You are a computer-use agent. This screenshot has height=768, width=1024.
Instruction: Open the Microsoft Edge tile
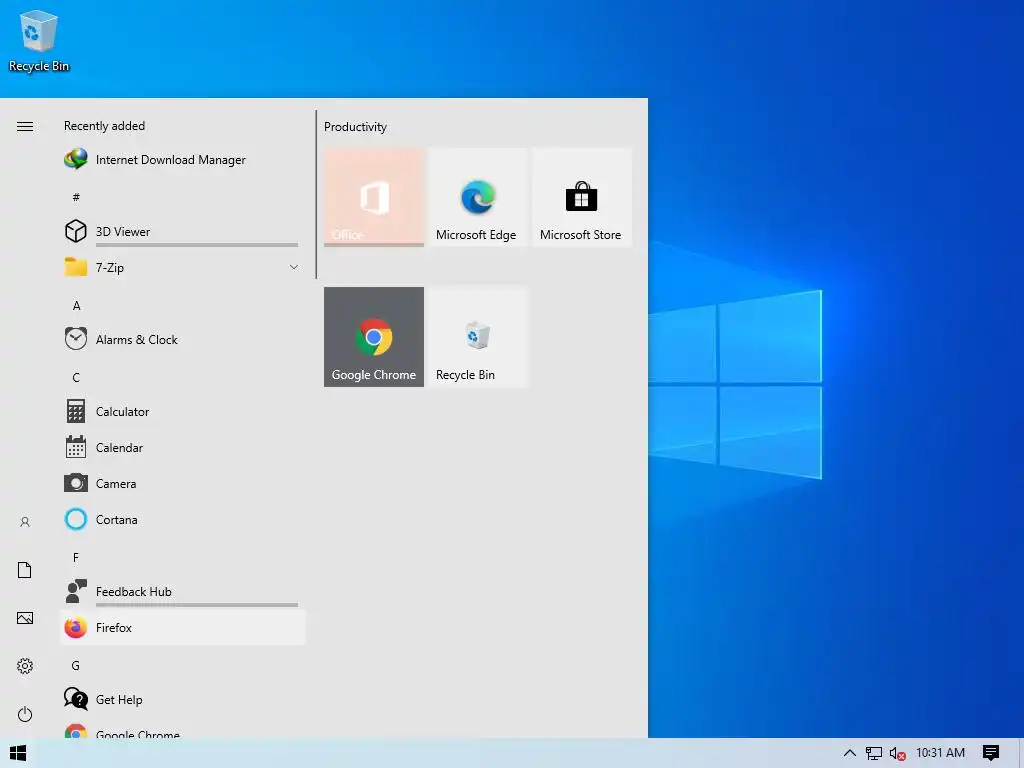pyautogui.click(x=477, y=197)
